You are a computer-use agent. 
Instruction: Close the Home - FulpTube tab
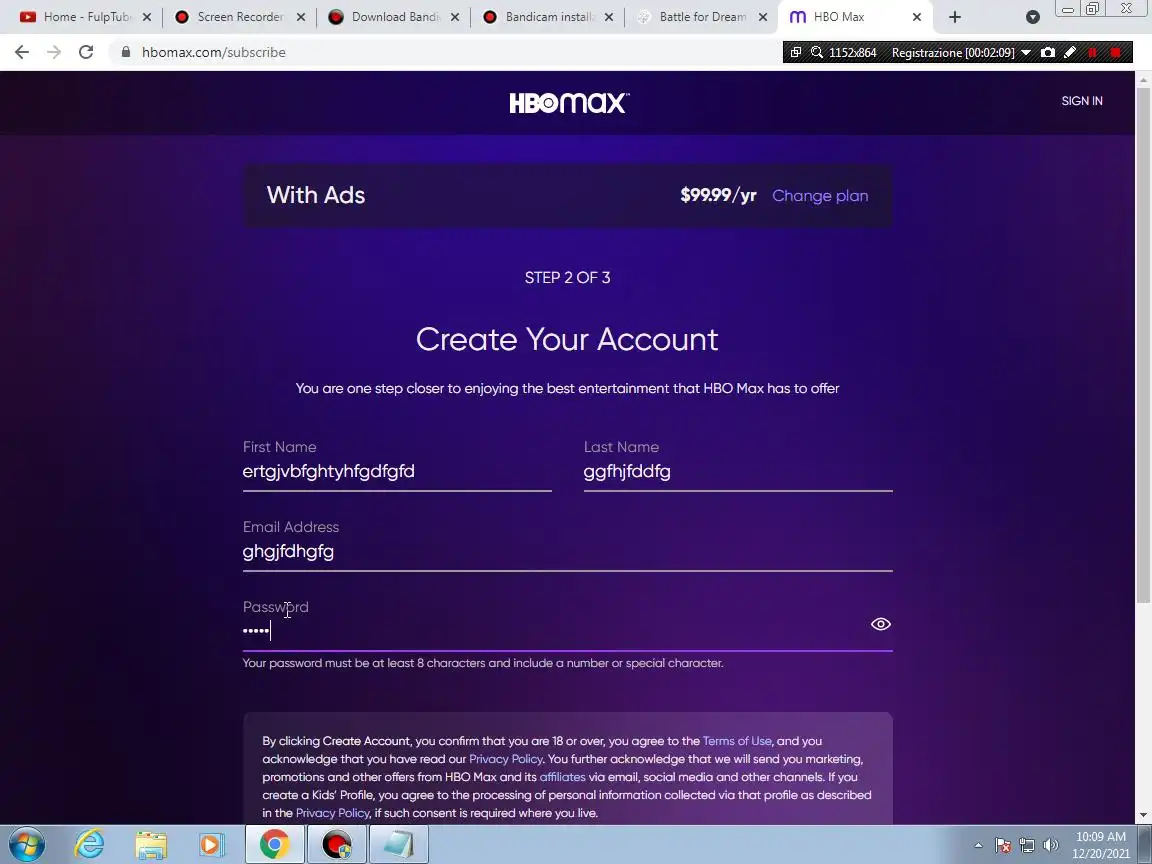146,17
